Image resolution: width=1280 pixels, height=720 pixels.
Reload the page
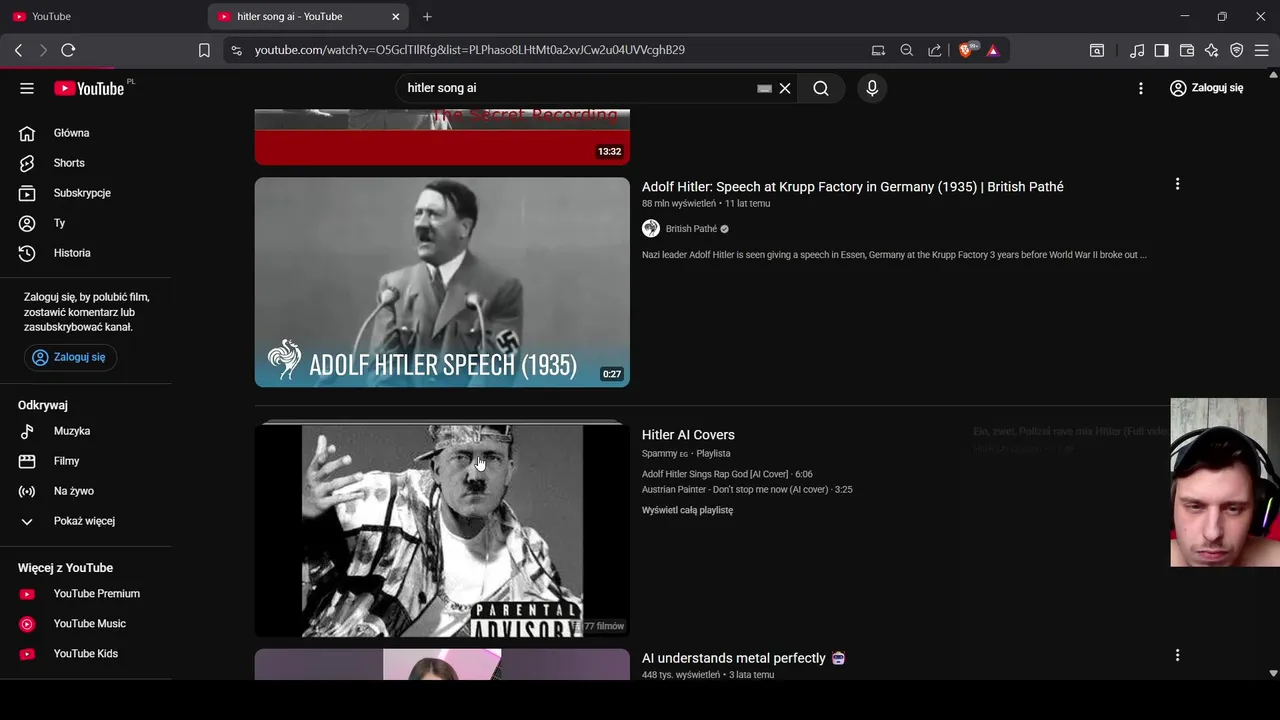coord(68,50)
